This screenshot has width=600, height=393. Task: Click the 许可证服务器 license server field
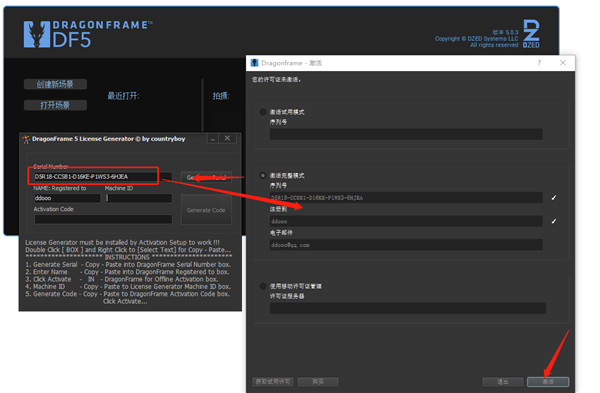[408, 308]
